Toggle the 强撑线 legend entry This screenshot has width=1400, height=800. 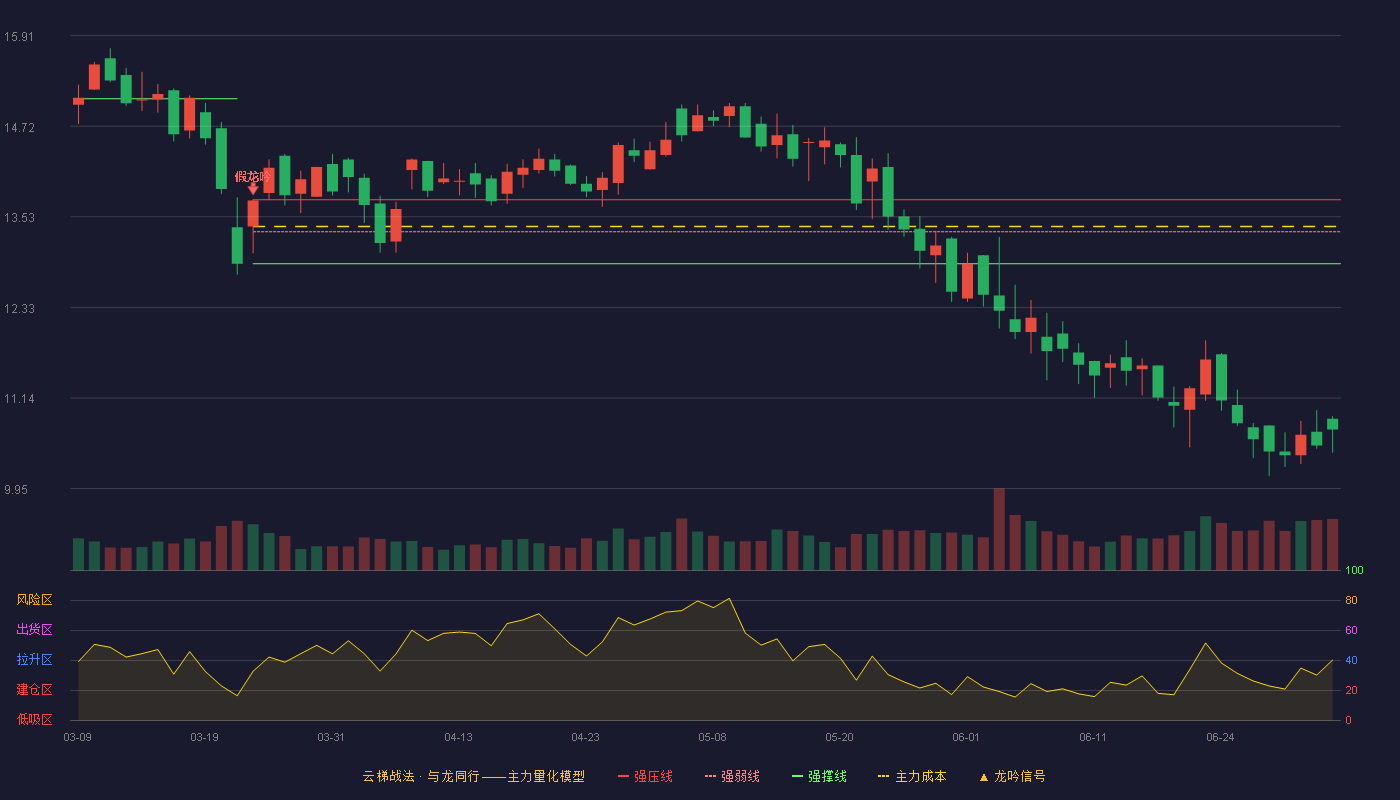coord(819,776)
